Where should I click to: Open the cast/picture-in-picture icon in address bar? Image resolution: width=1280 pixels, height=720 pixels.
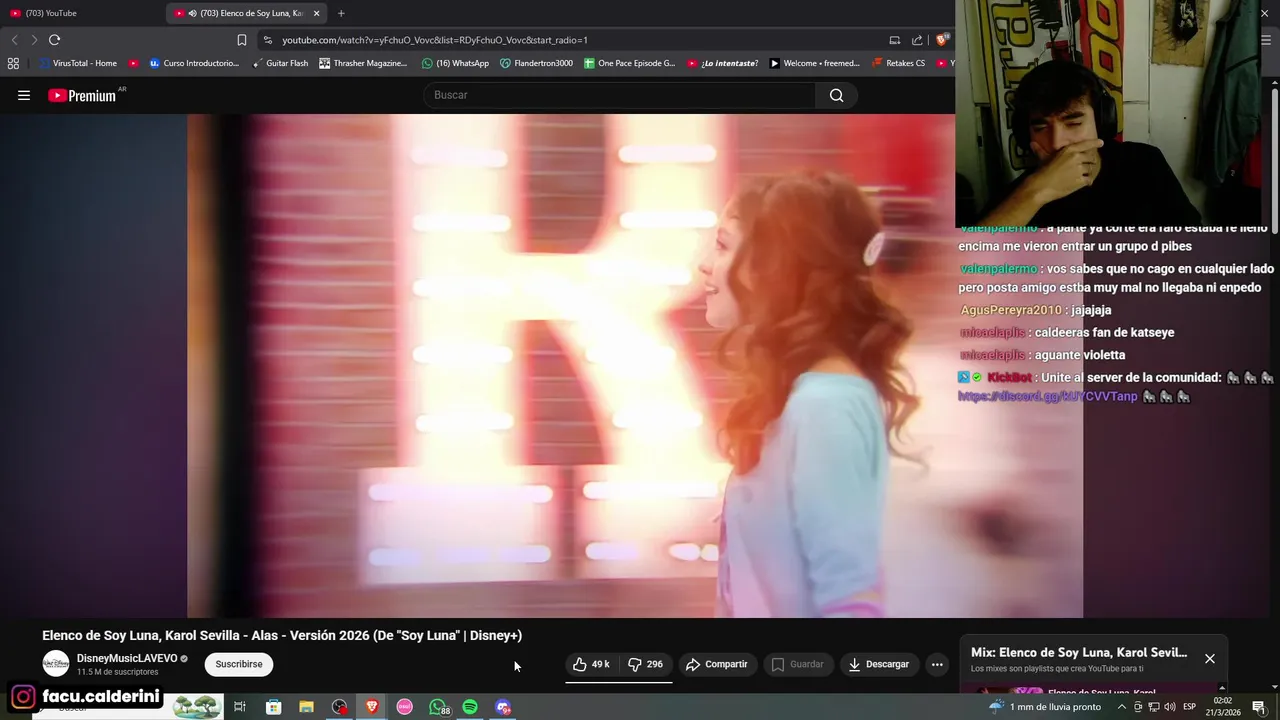point(894,40)
